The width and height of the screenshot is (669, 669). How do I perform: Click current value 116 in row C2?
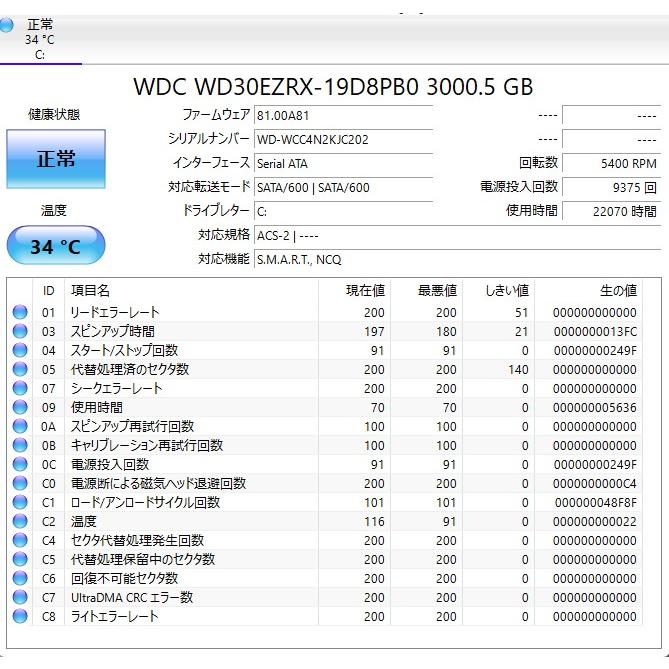[374, 521]
